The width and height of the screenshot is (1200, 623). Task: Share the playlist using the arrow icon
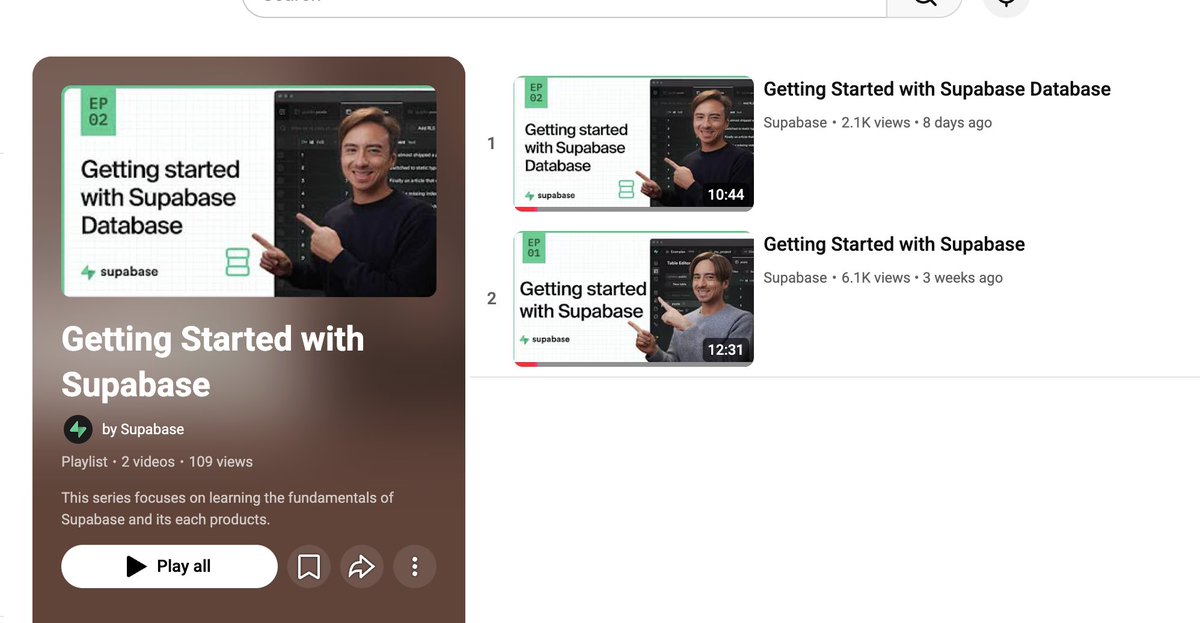tap(361, 567)
